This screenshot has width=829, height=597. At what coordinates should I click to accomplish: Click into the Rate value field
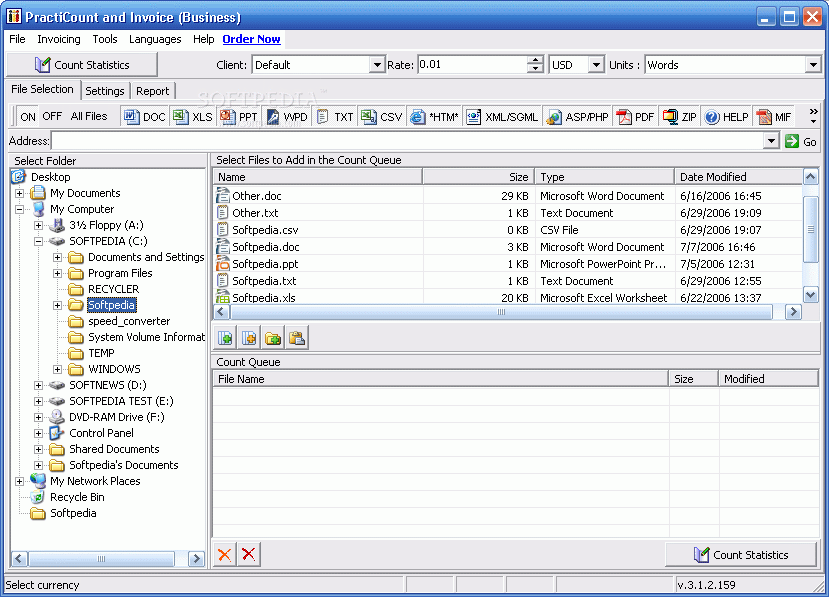pyautogui.click(x=473, y=65)
